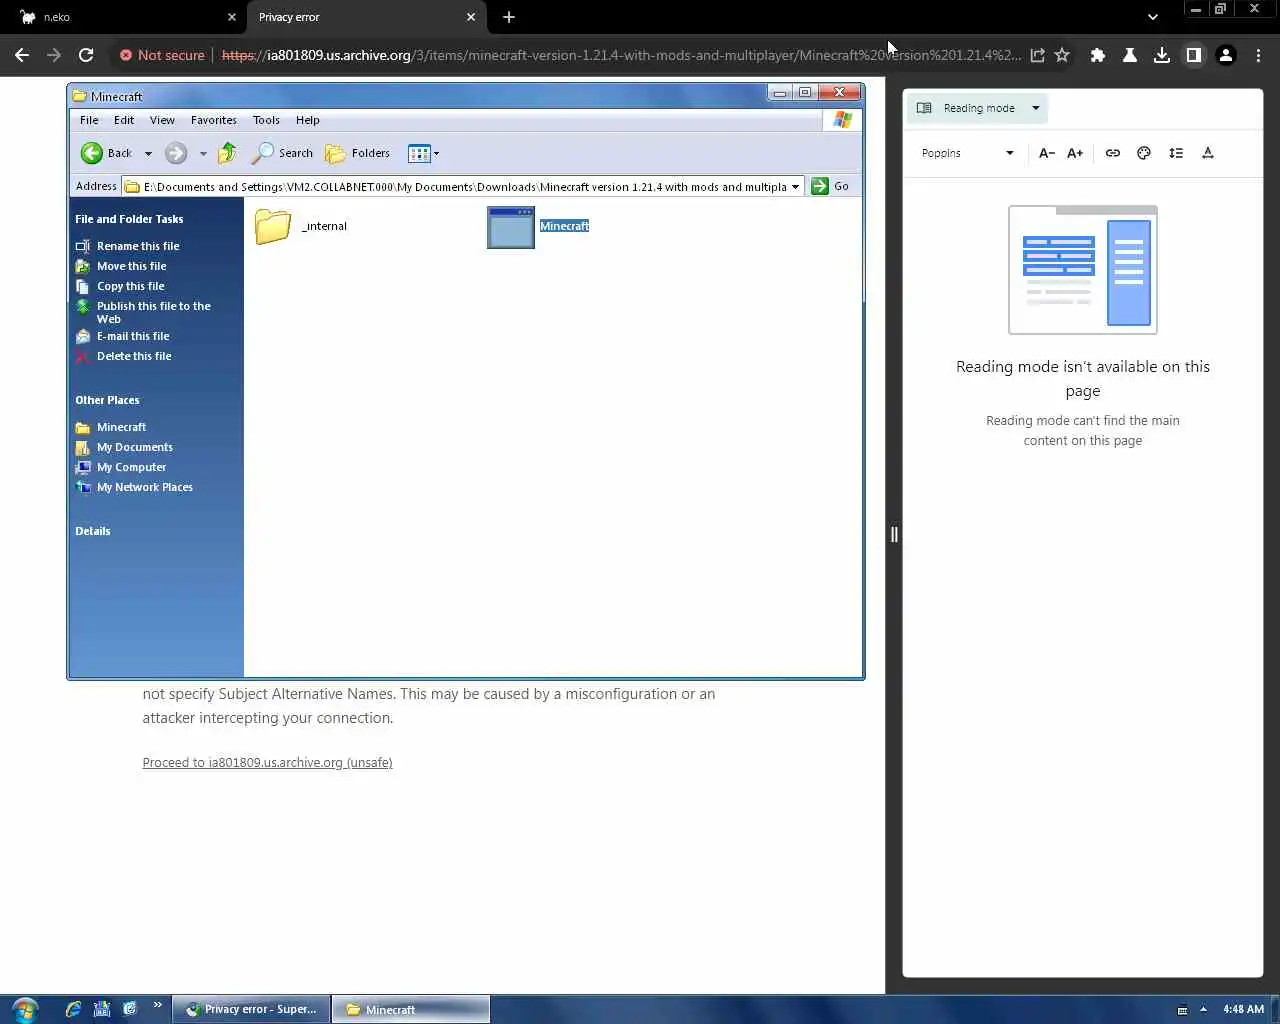
Task: Open the Reading mode side panel dropdown
Action: [x=977, y=108]
